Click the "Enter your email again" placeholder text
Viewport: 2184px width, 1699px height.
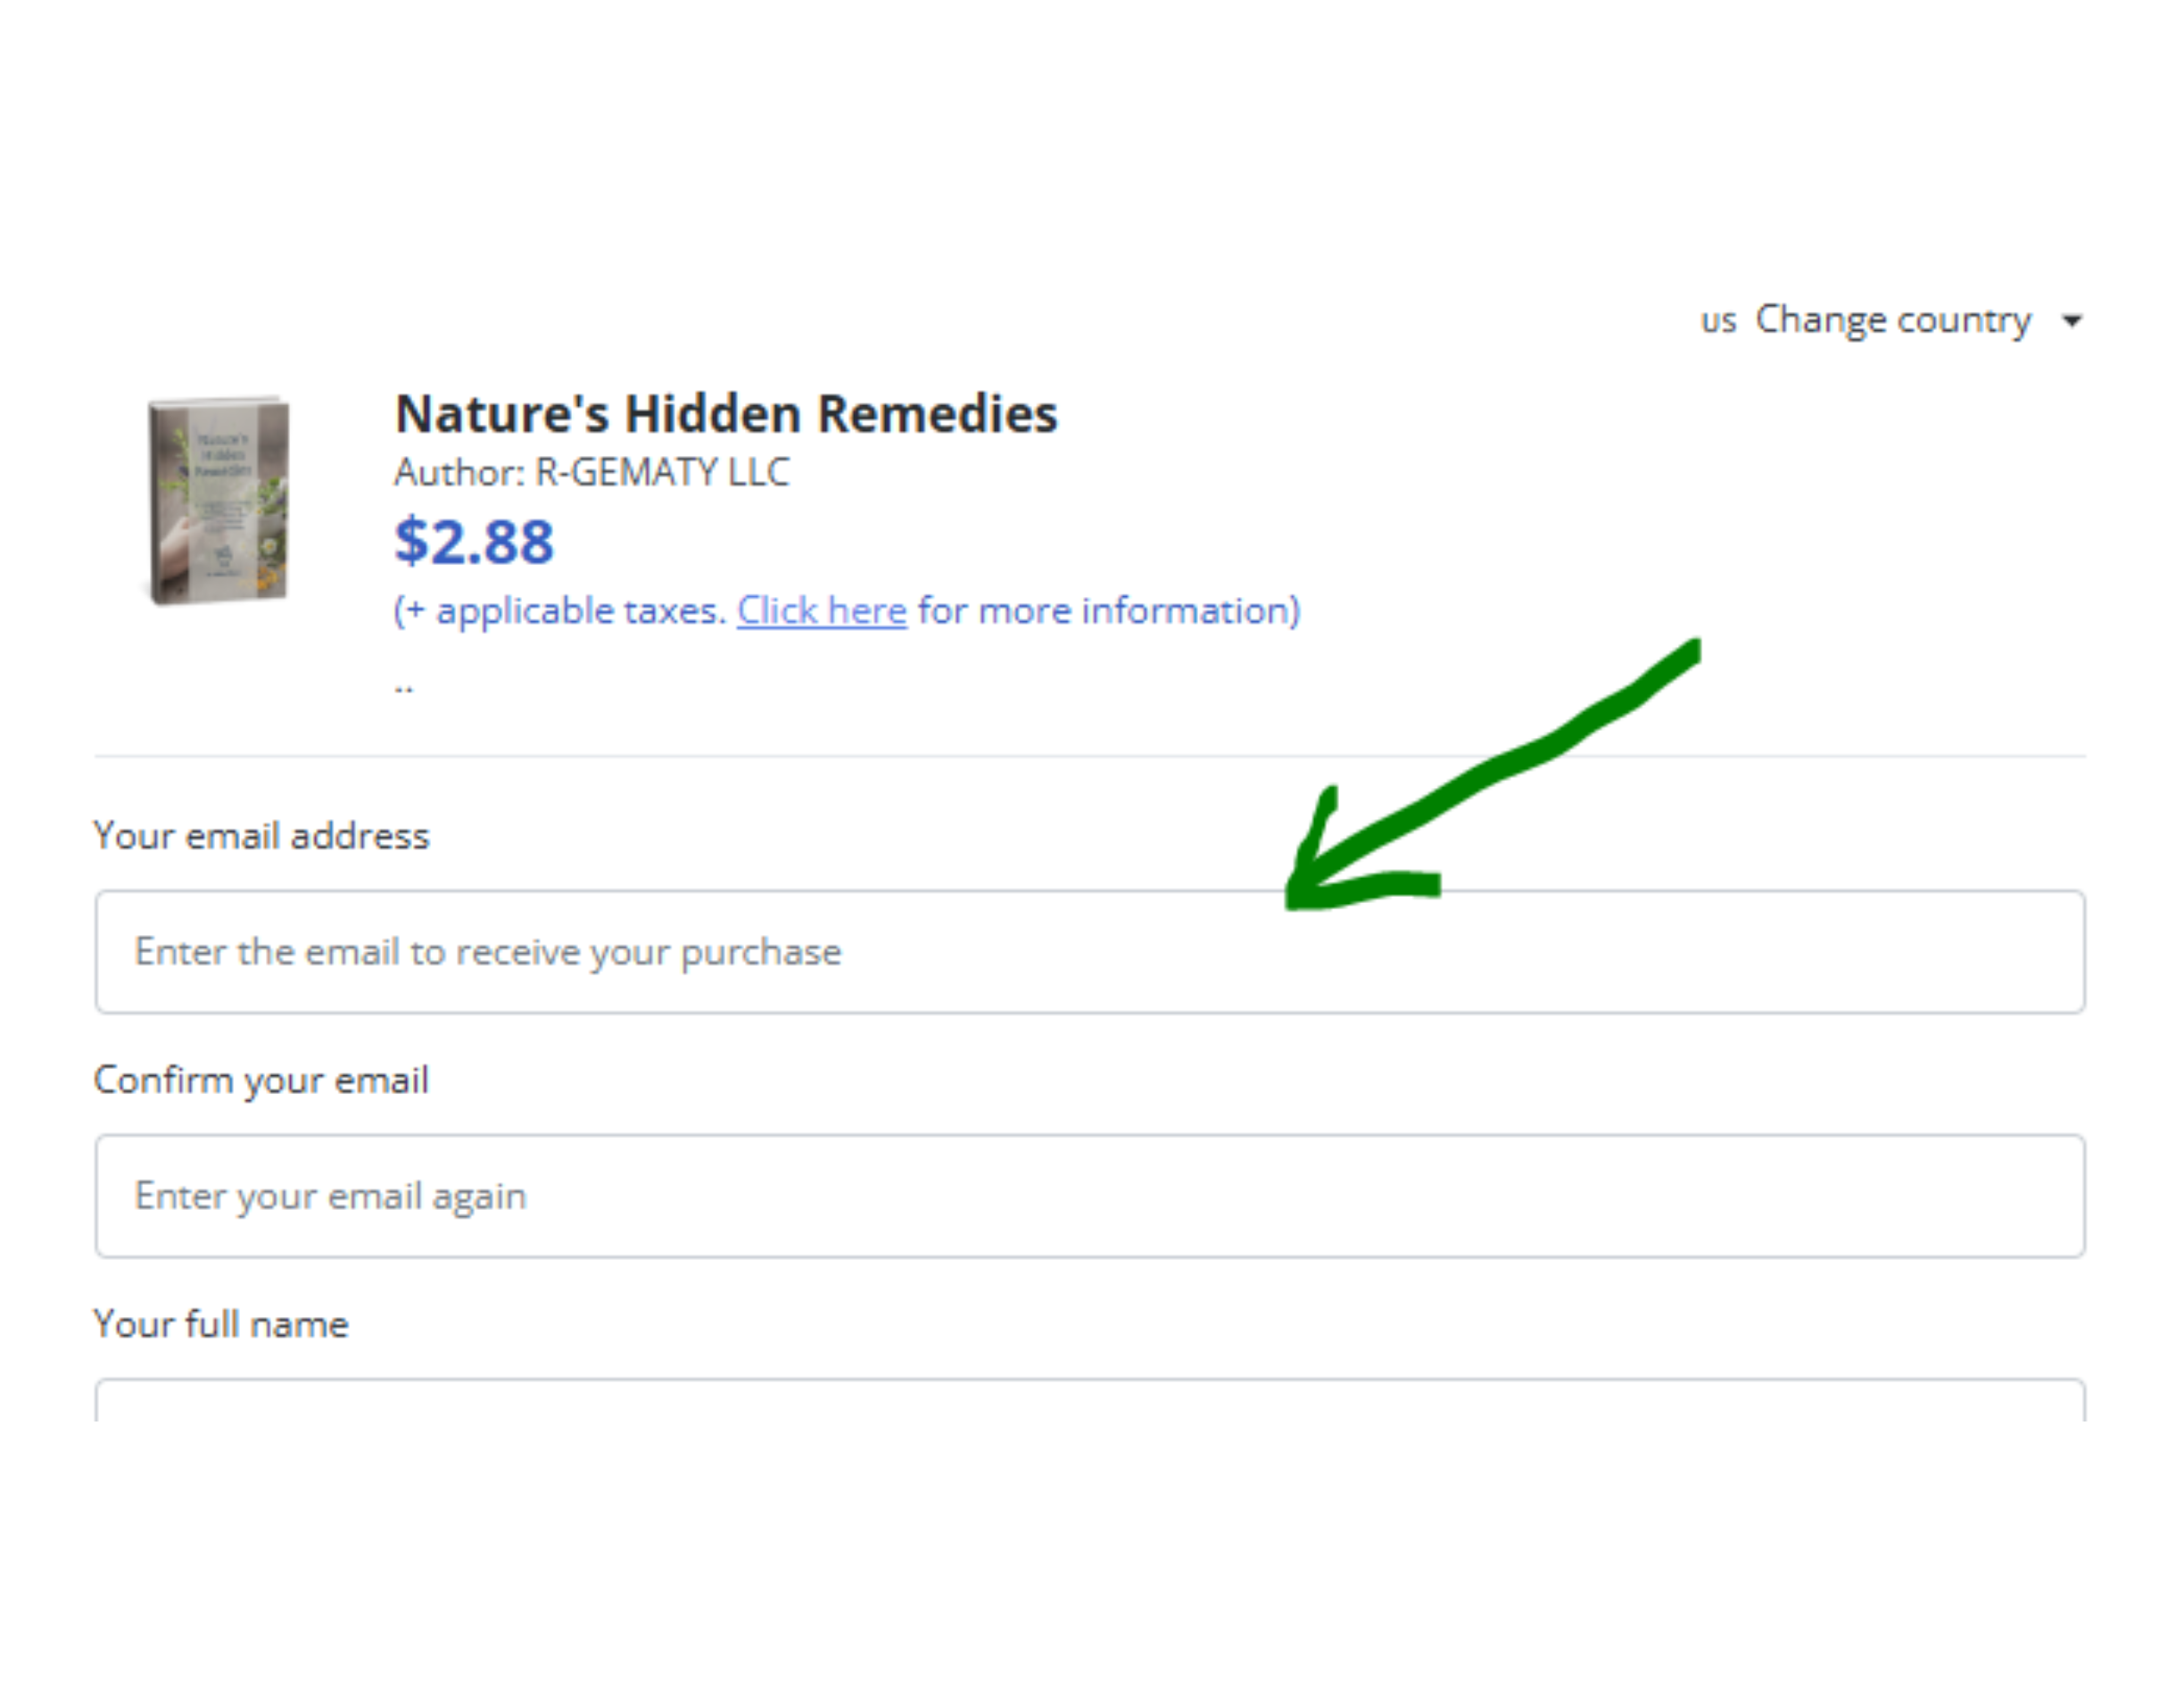tap(328, 1196)
